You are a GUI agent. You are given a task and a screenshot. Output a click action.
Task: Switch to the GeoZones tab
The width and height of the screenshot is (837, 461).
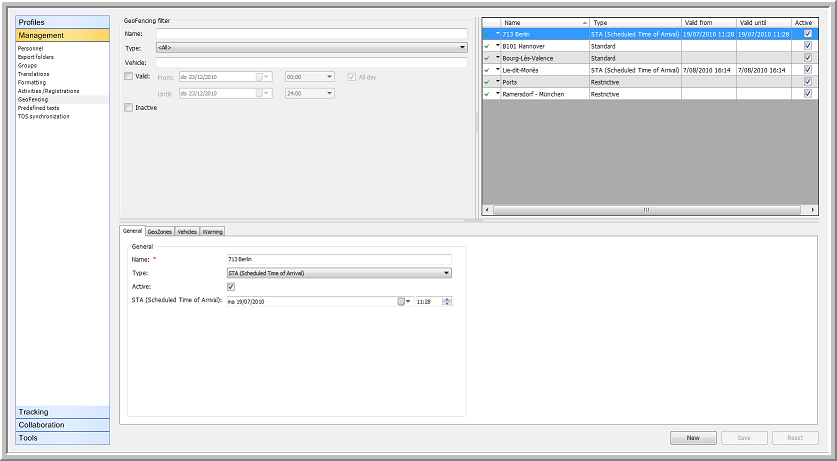pos(159,231)
